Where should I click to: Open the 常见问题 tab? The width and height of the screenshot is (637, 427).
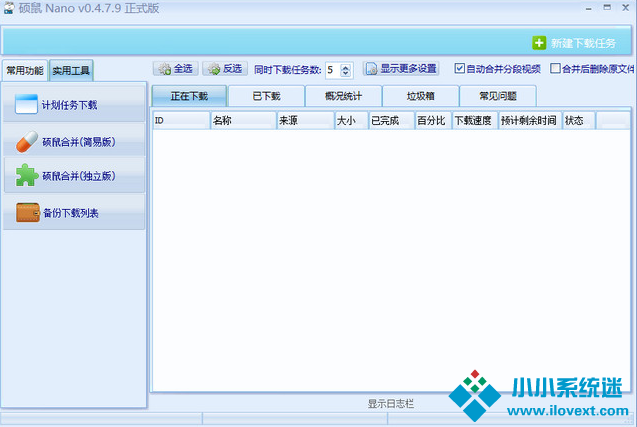point(498,96)
